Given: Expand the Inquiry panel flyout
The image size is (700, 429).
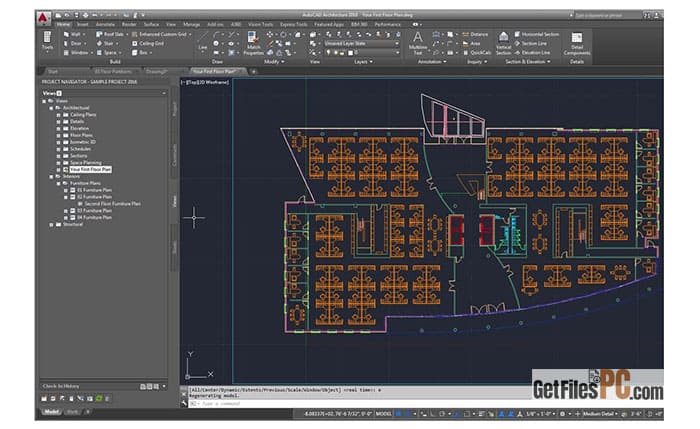Looking at the screenshot, I should tap(477, 62).
